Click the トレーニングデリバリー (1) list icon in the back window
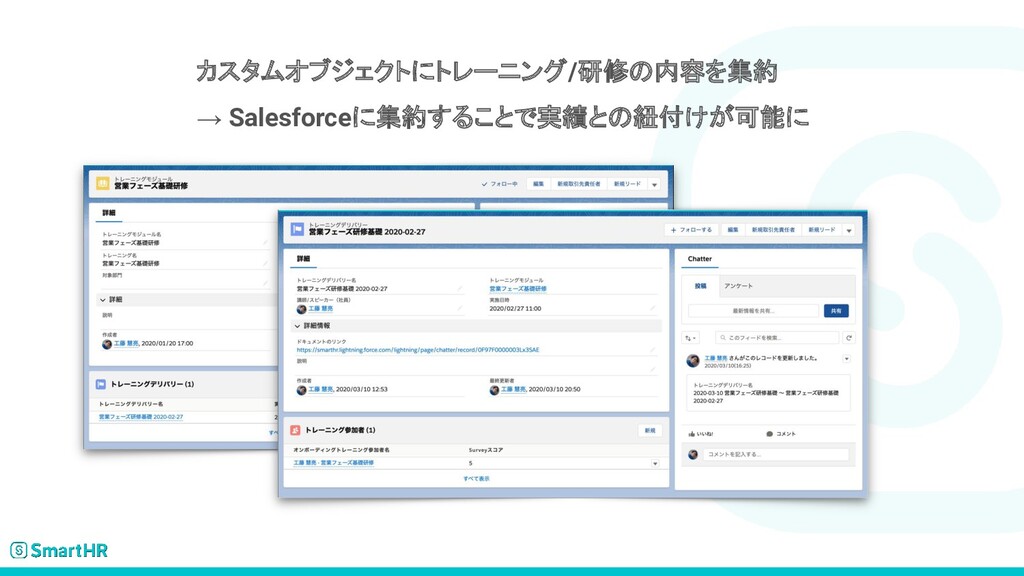 101,384
